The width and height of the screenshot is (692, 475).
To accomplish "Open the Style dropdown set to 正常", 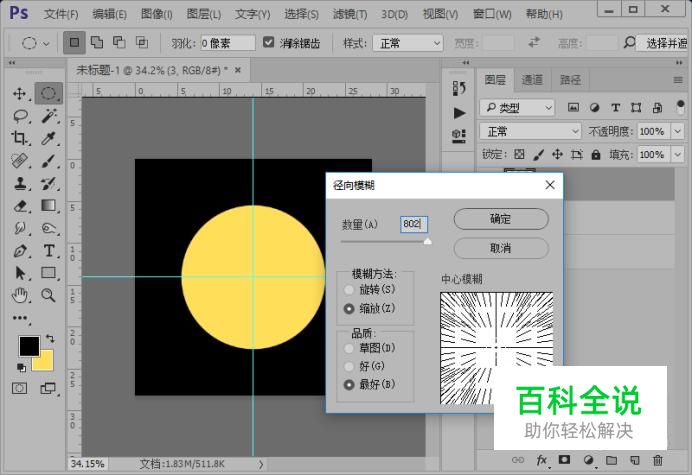I will pos(408,43).
